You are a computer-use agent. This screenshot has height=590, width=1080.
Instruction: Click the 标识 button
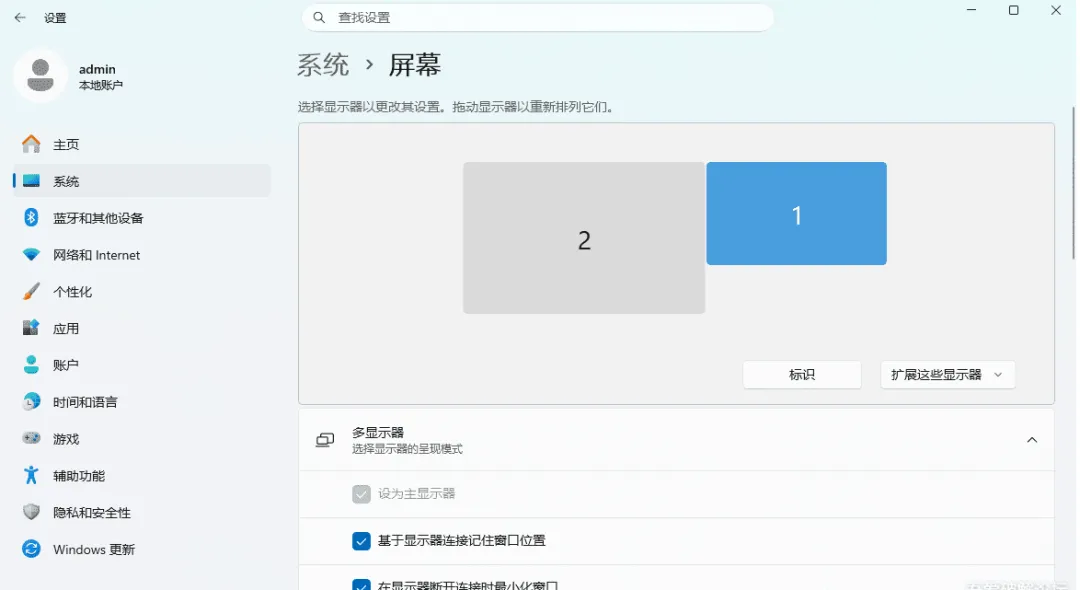[x=802, y=375]
